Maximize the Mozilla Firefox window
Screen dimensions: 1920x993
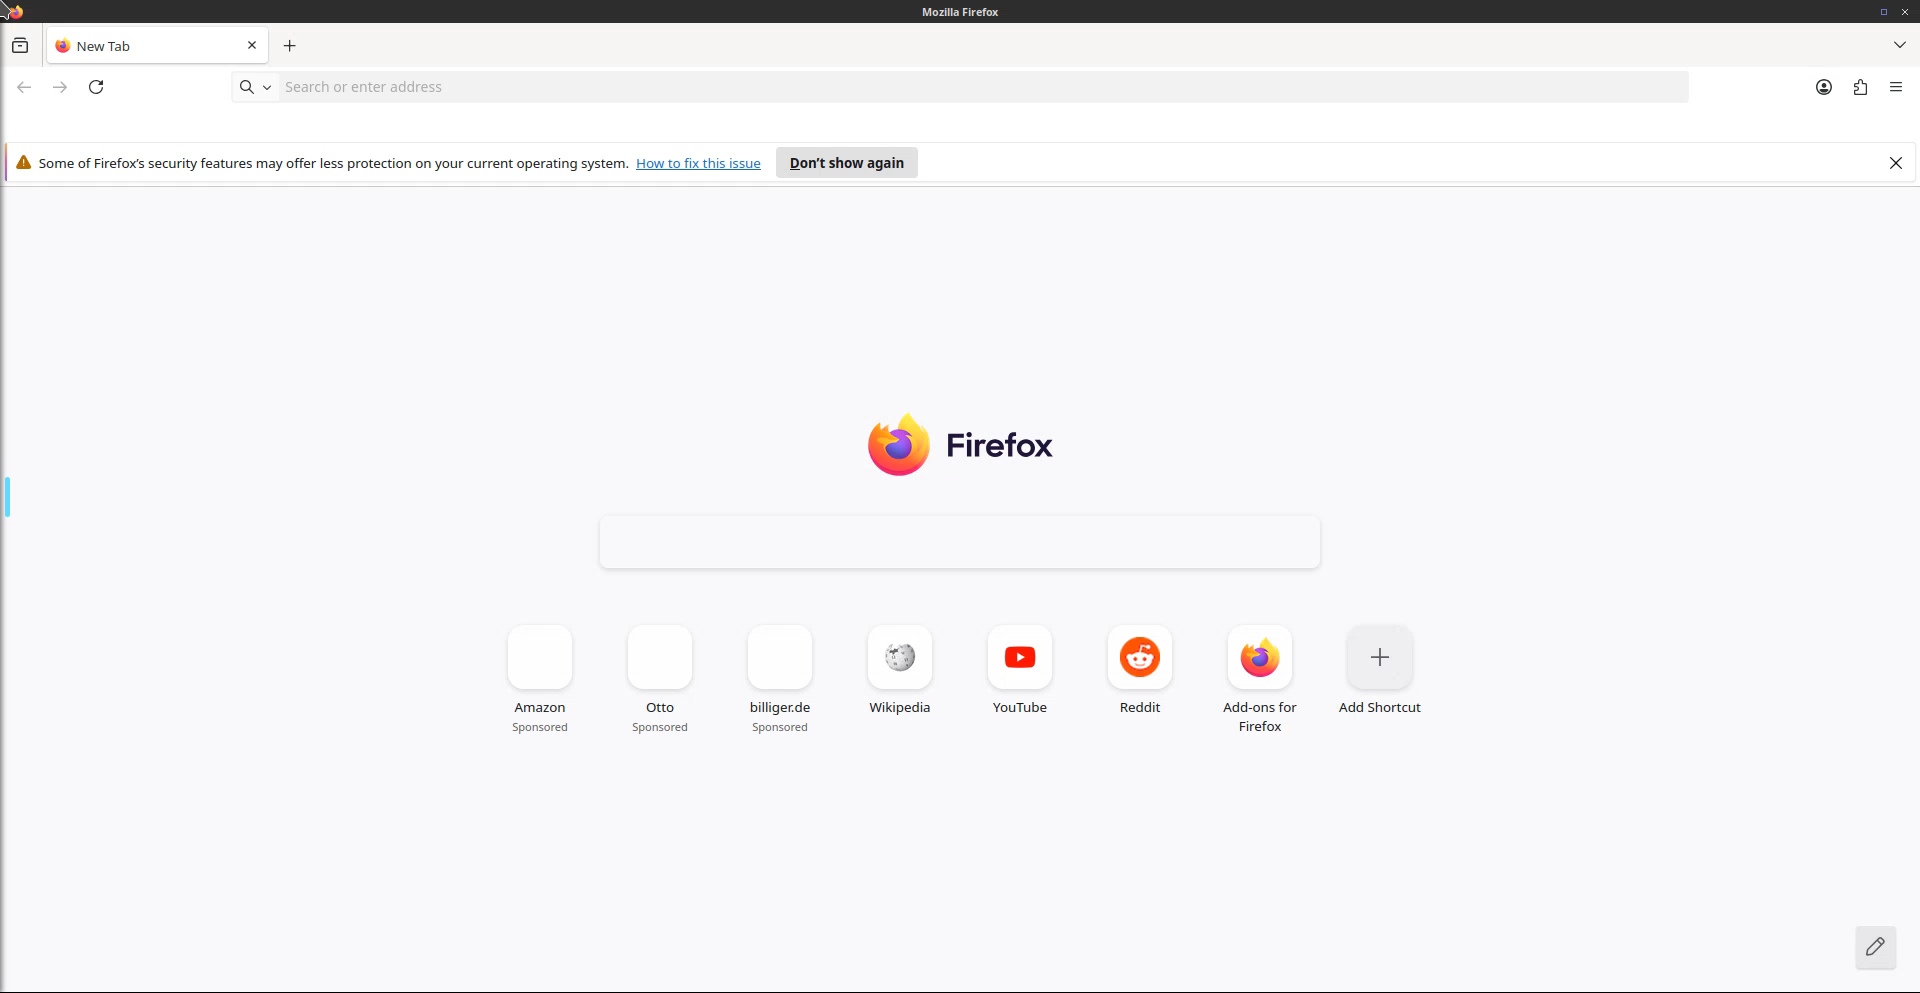click(x=1883, y=12)
